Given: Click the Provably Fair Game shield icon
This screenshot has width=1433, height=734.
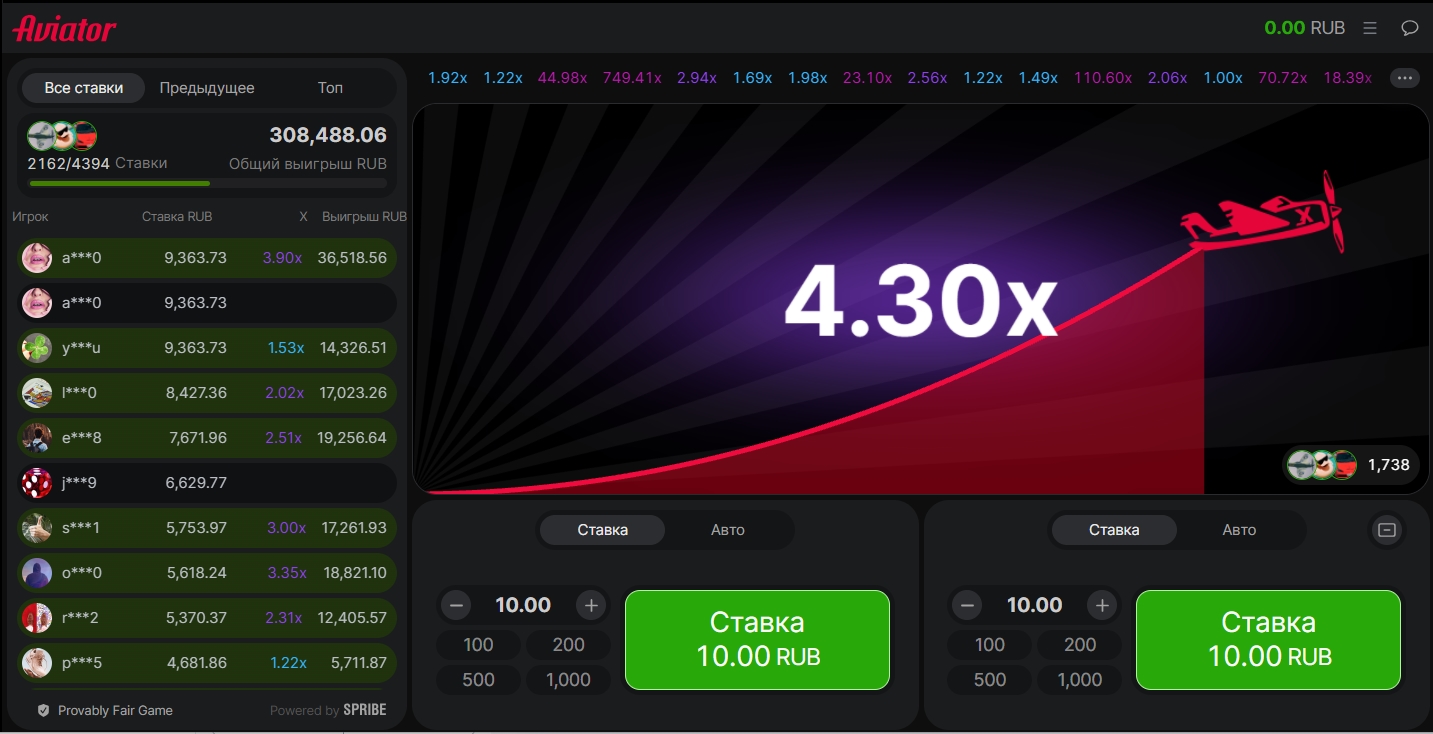Looking at the screenshot, I should tap(43, 710).
